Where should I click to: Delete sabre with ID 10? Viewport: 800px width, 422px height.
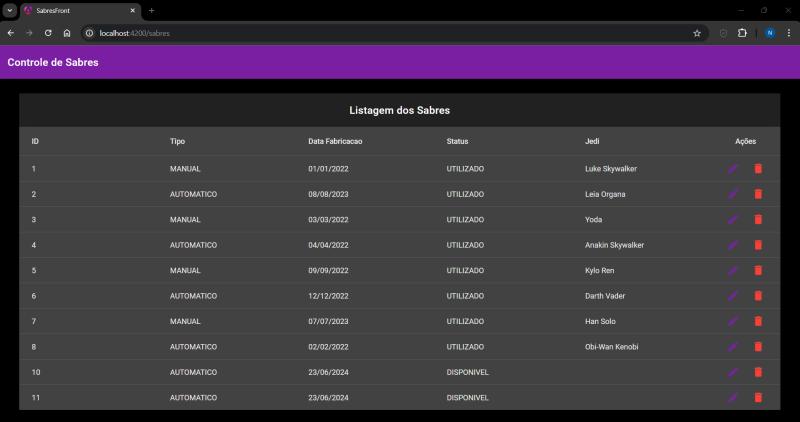758,372
